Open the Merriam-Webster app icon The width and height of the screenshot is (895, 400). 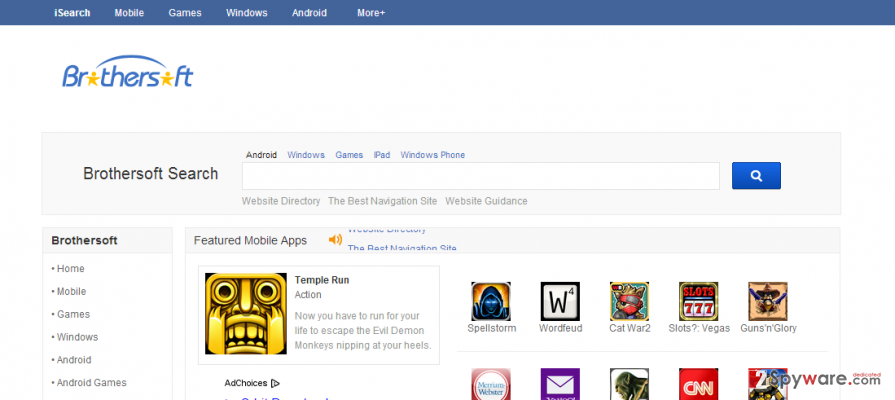[491, 384]
